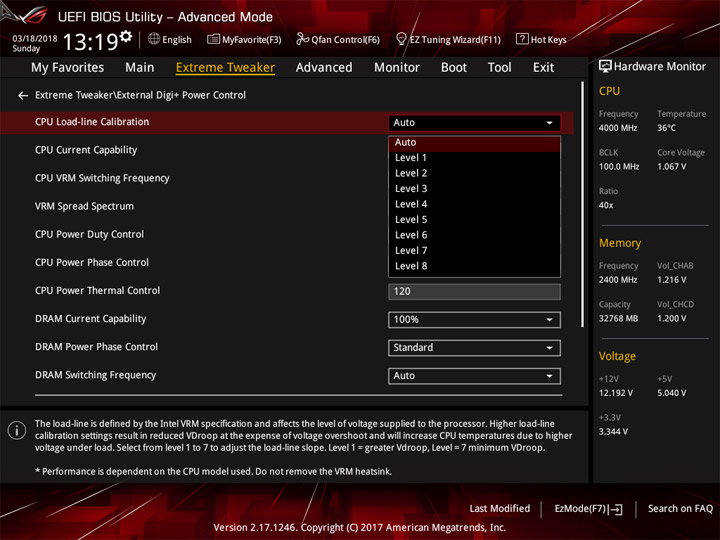Viewport: 720px width, 540px height.
Task: Collapse the CPU Load-line Calibration dropdown
Action: [474, 123]
